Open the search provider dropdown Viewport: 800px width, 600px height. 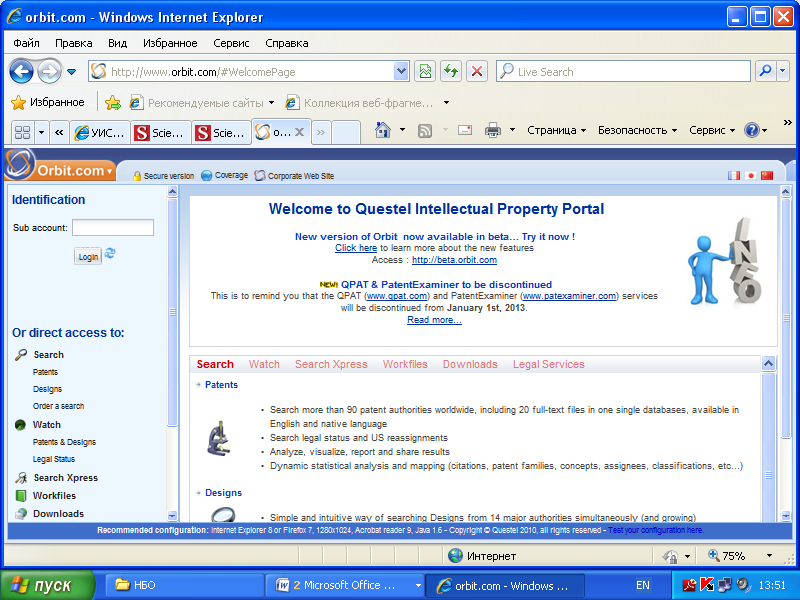tap(783, 71)
